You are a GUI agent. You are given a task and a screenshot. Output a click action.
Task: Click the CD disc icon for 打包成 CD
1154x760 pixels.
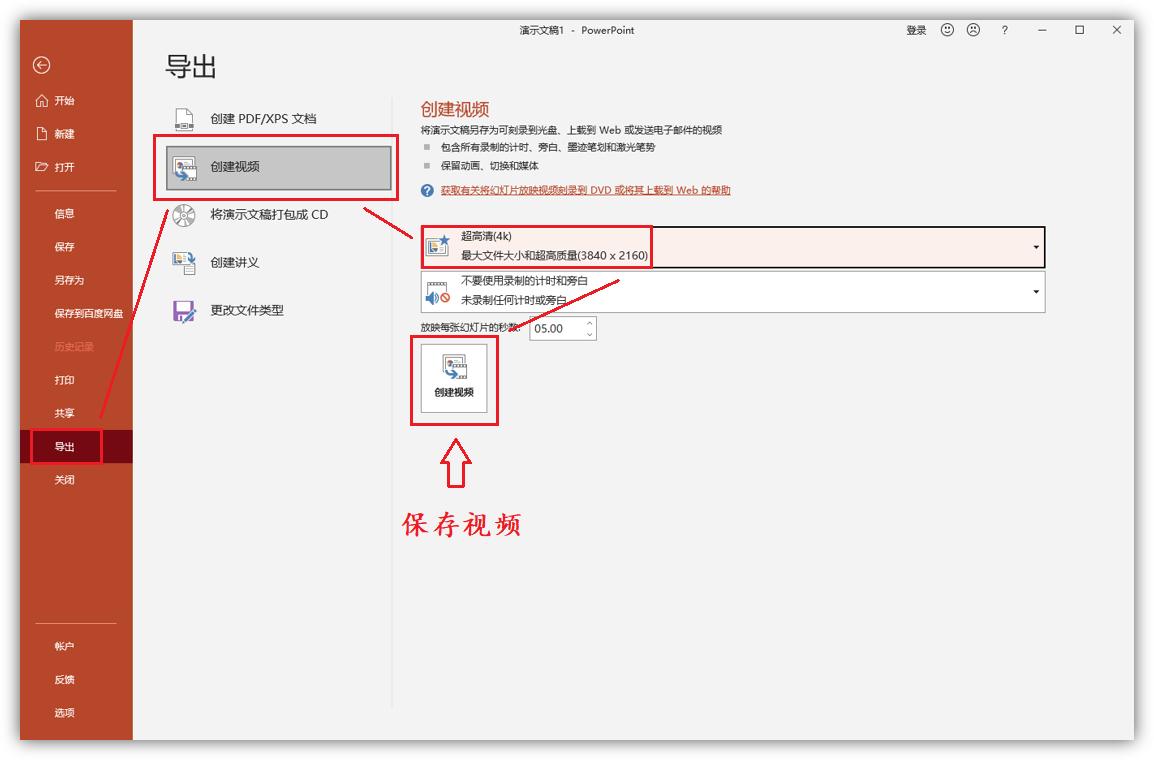(184, 215)
